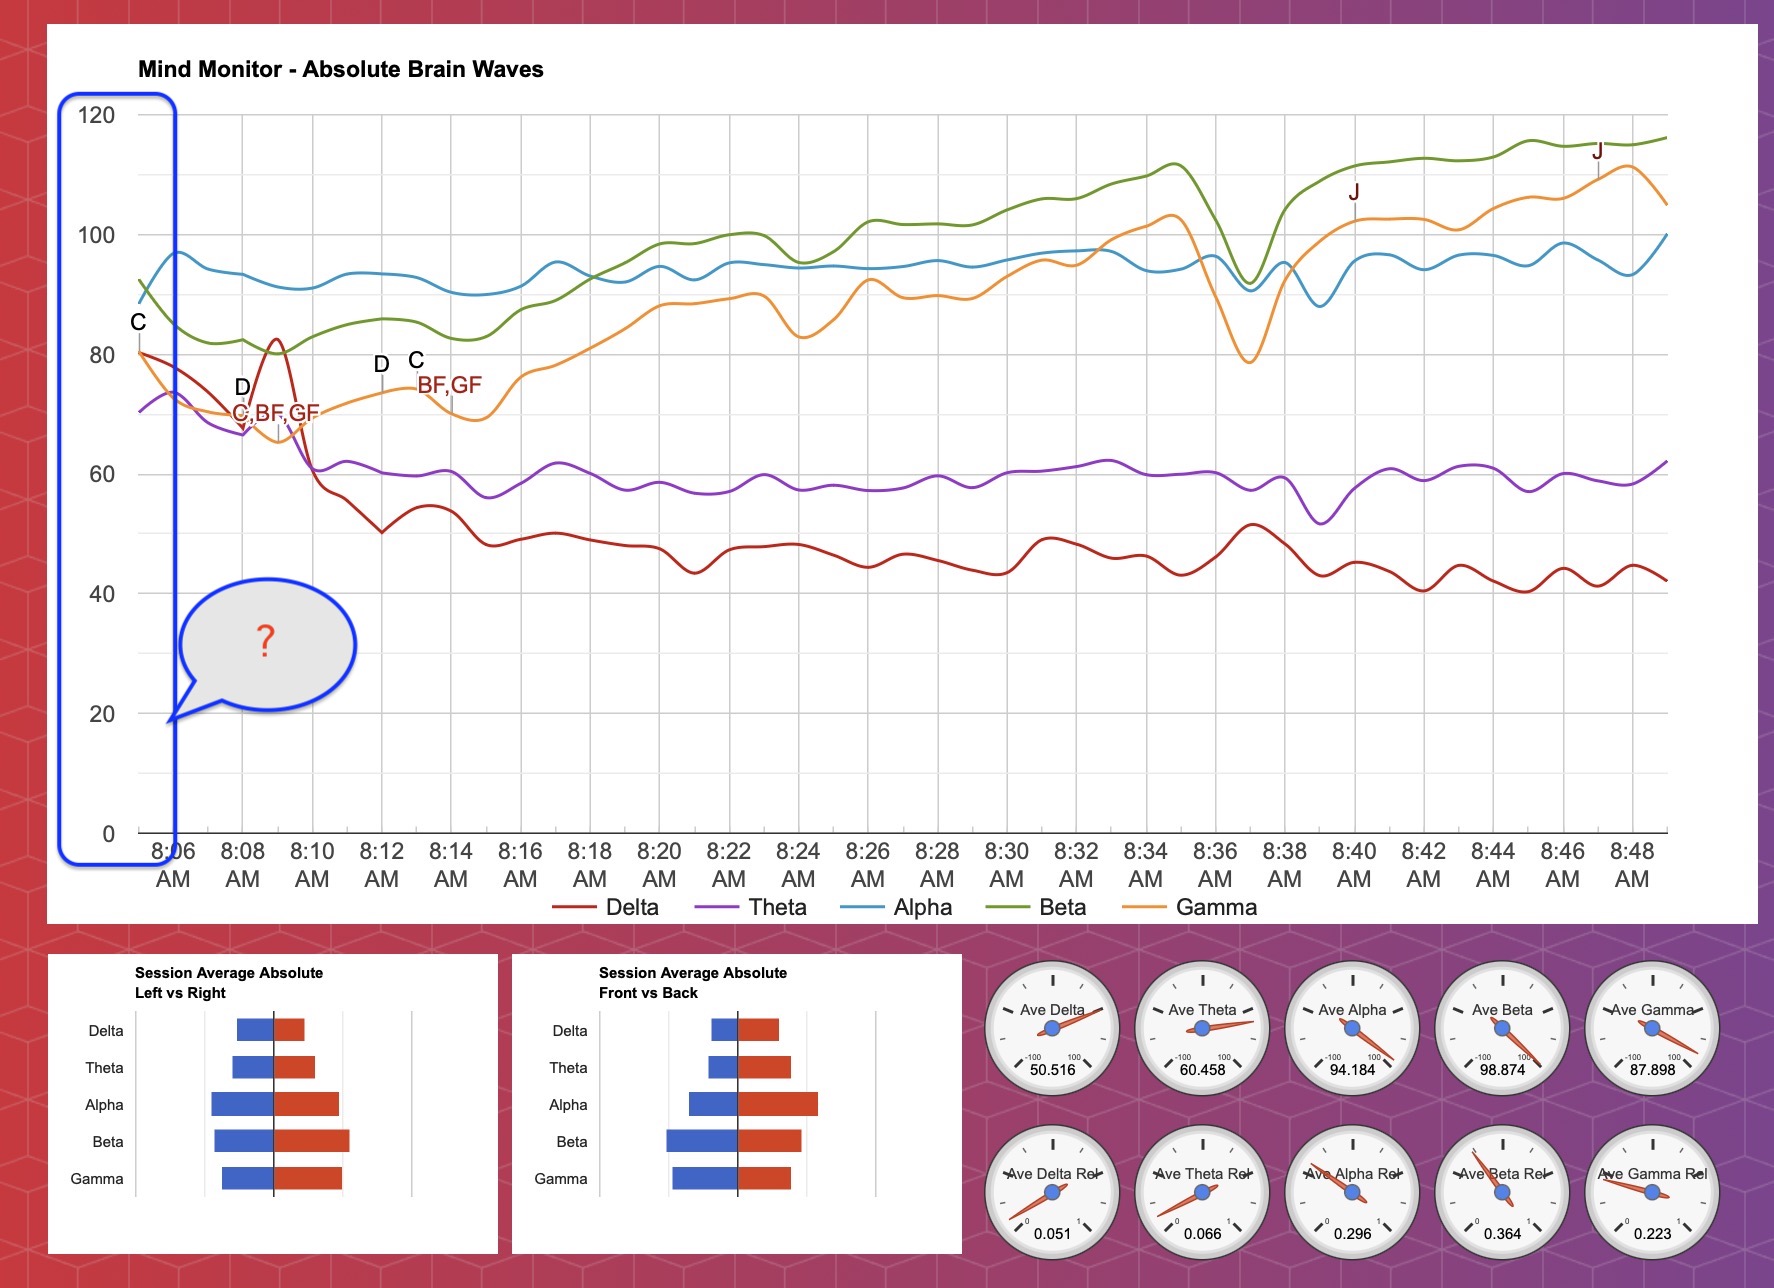Click the Theta row label in Front vs Back chart
This screenshot has width=1774, height=1288.
pyautogui.click(x=568, y=1068)
